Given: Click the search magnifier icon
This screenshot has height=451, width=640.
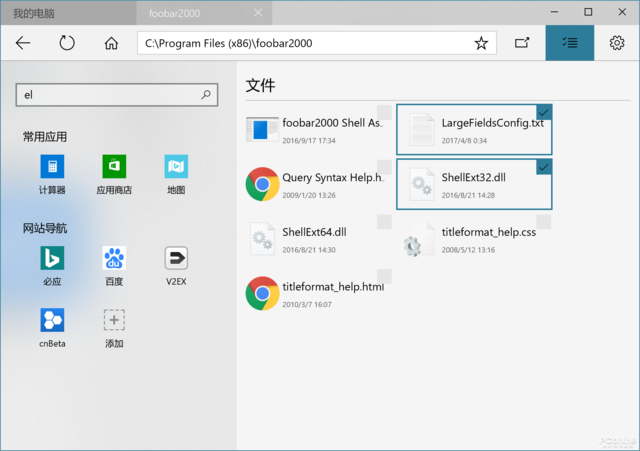Looking at the screenshot, I should (x=206, y=95).
